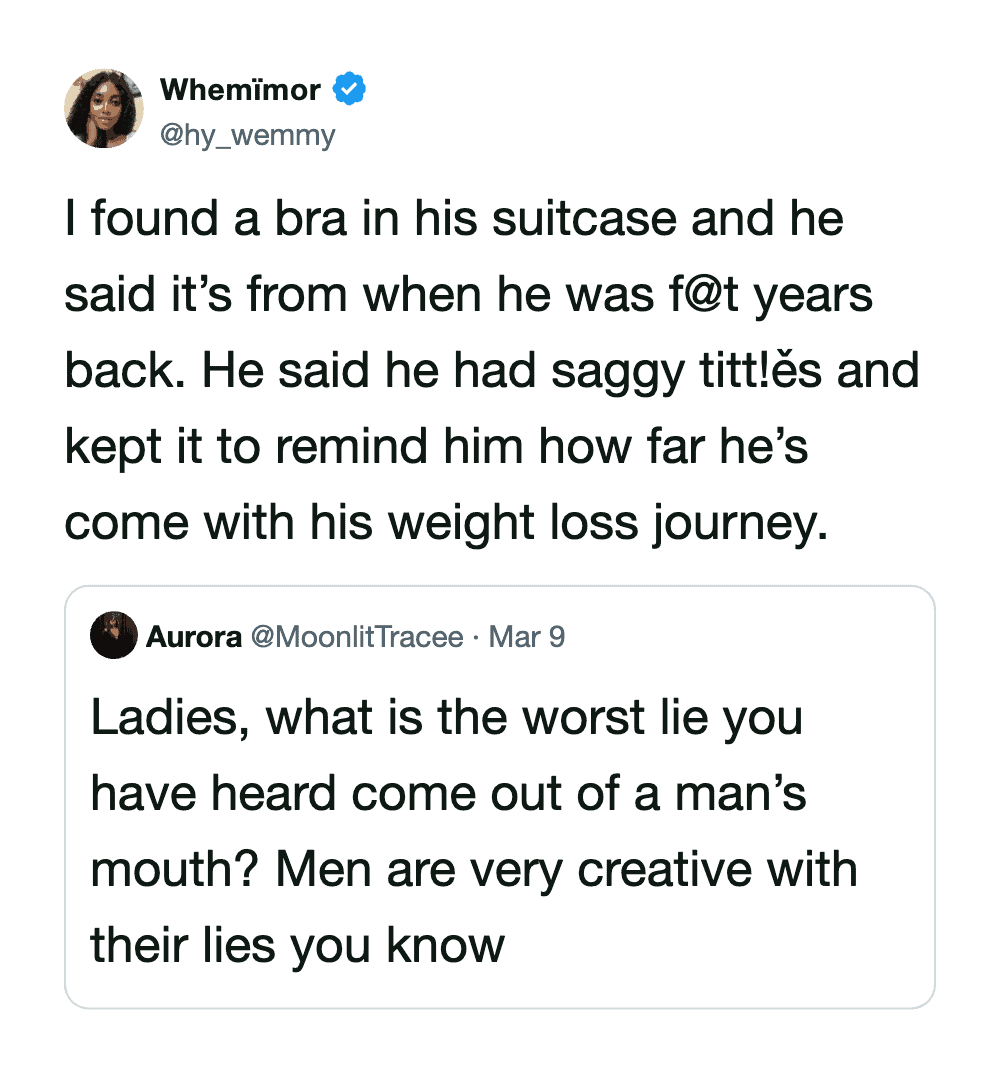This screenshot has width=1000, height=1074.
Task: Click the line starting 'I found a bra'
Action: (x=454, y=219)
